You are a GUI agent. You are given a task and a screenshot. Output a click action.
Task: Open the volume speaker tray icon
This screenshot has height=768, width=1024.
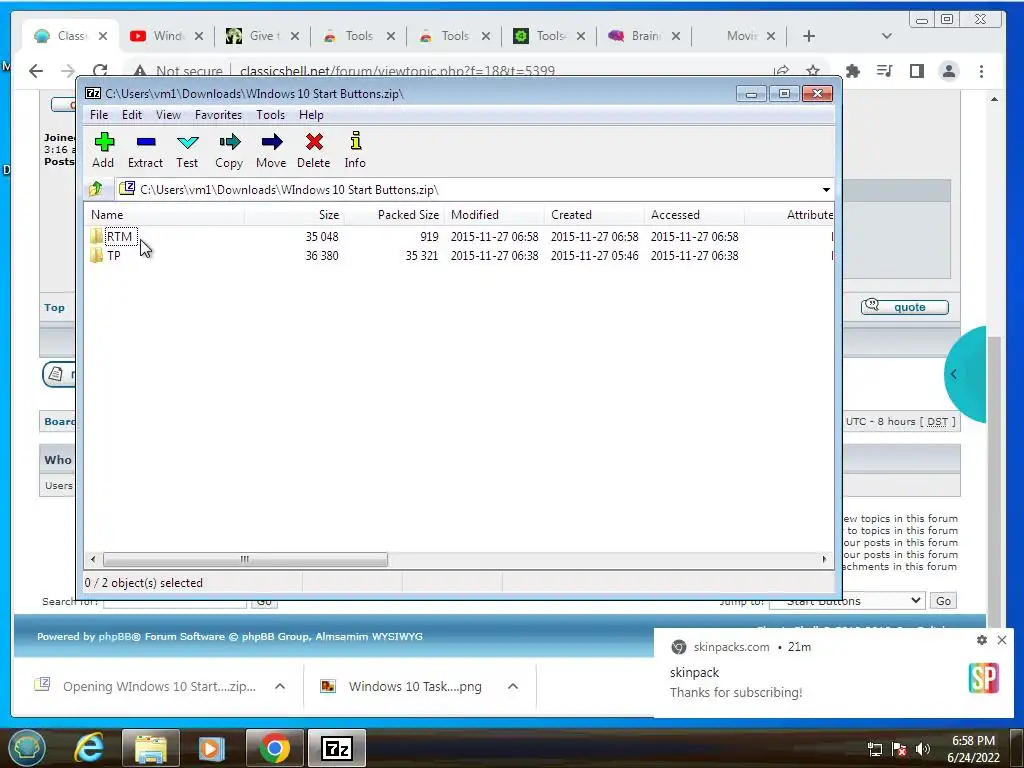point(922,749)
